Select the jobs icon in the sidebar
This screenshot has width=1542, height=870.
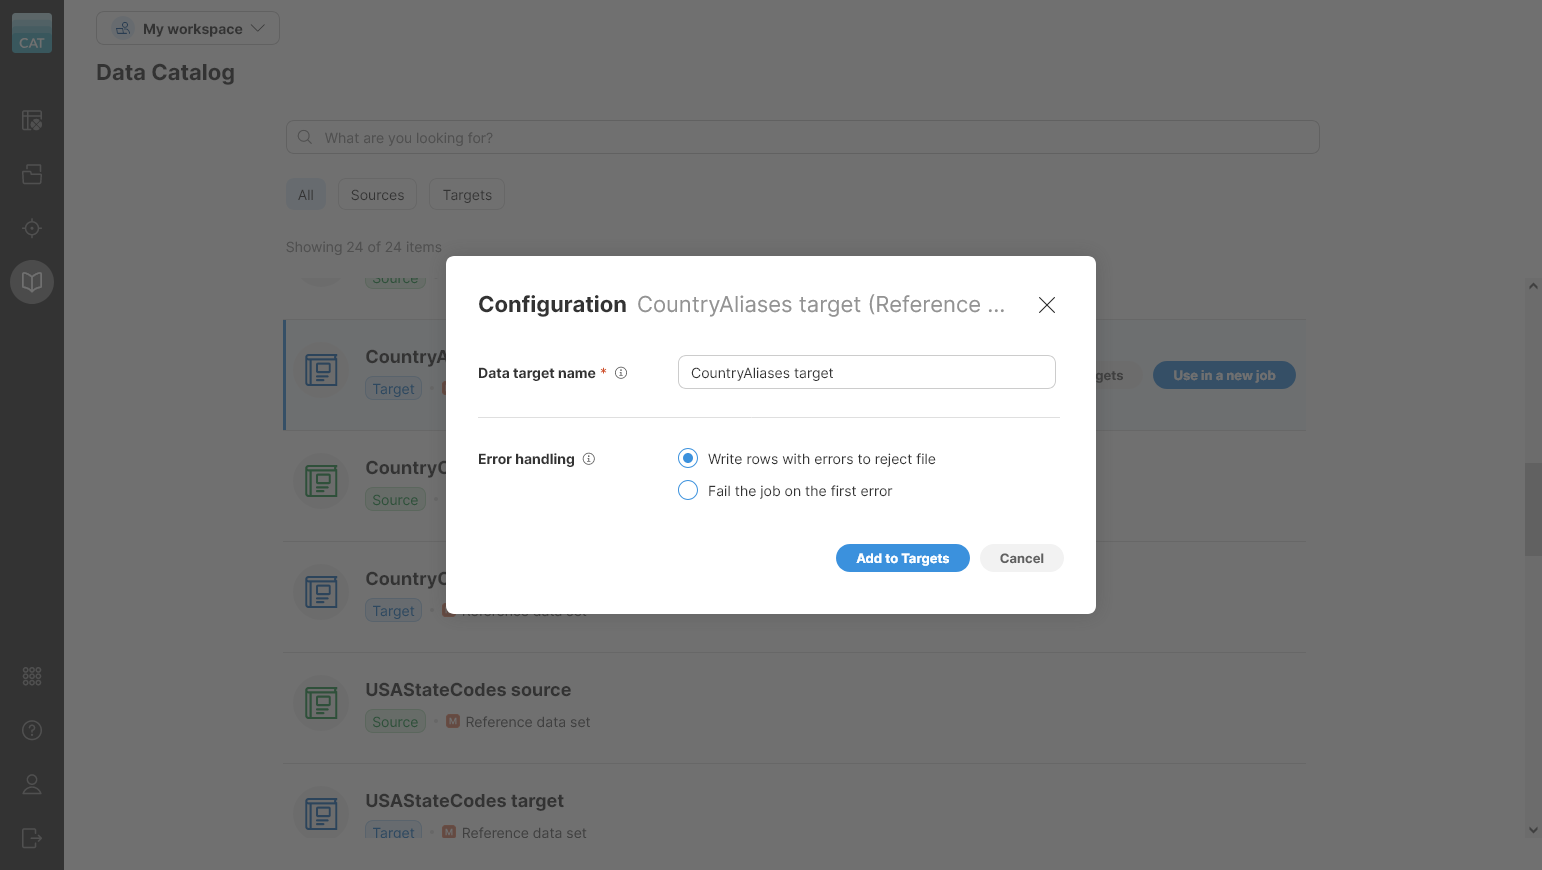click(31, 120)
